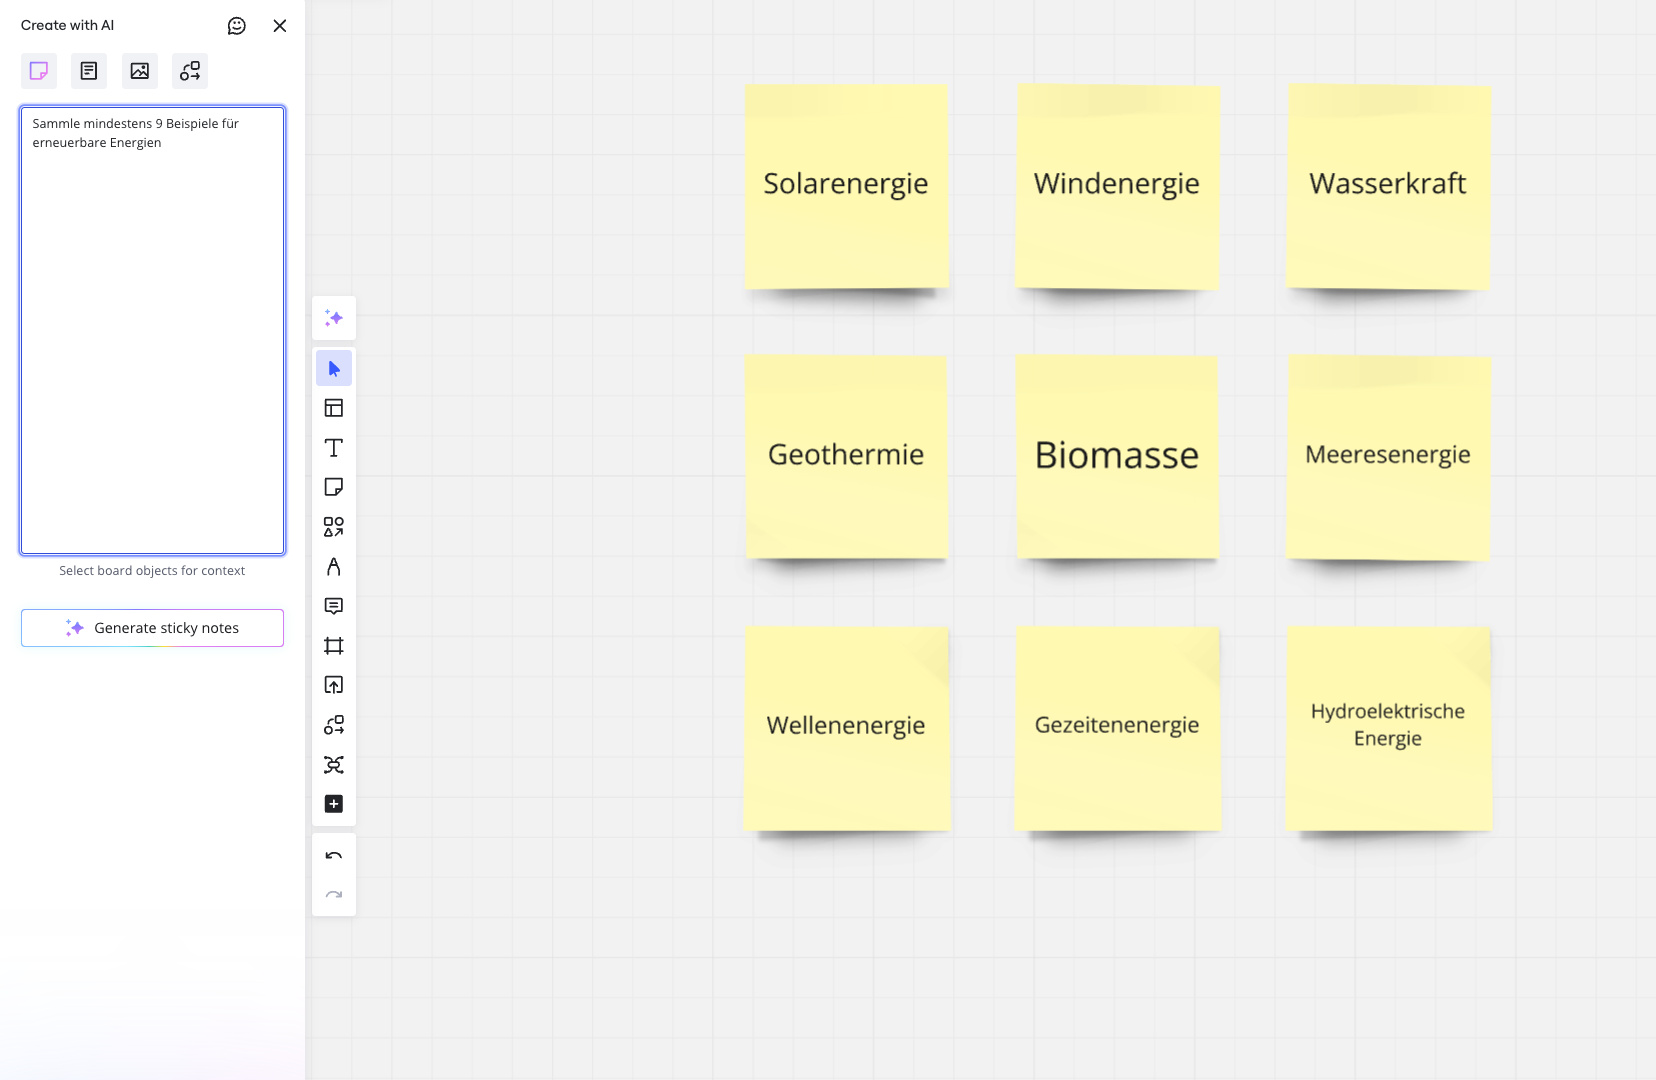Open the shapes tool

point(334,527)
